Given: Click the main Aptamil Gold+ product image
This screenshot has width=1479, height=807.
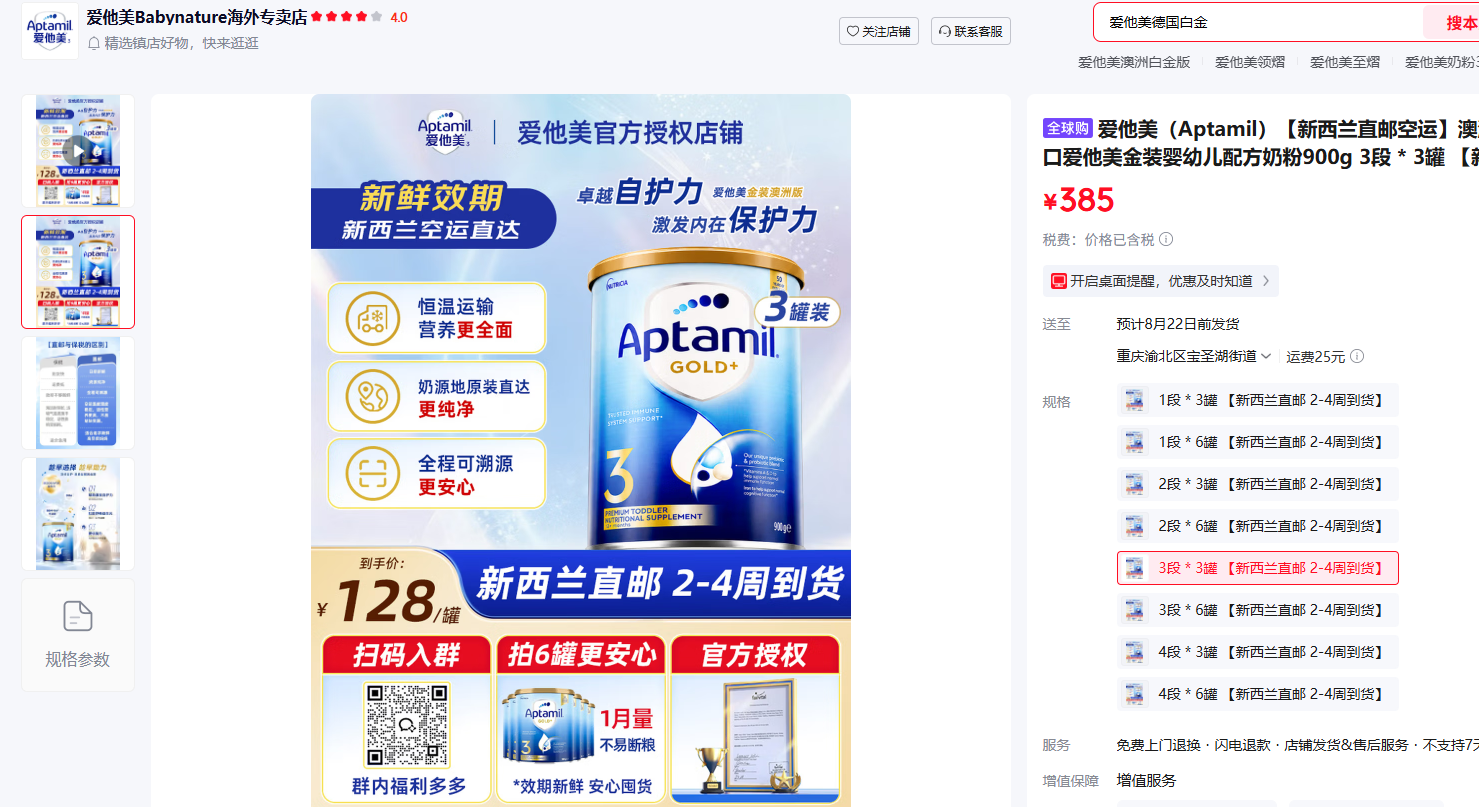Looking at the screenshot, I should pos(581,450).
